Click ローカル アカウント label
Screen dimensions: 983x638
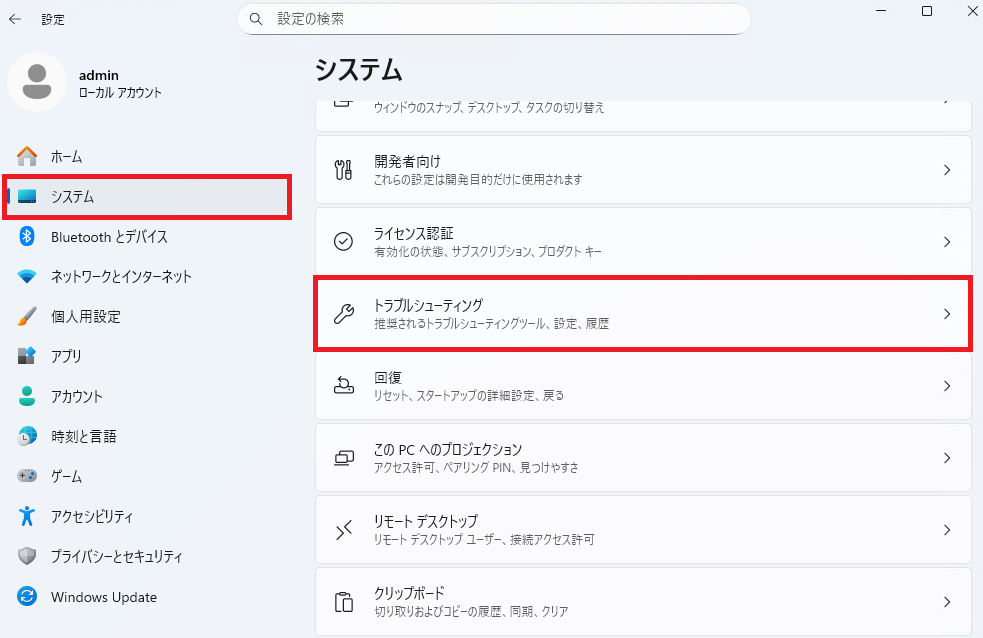[x=120, y=93]
